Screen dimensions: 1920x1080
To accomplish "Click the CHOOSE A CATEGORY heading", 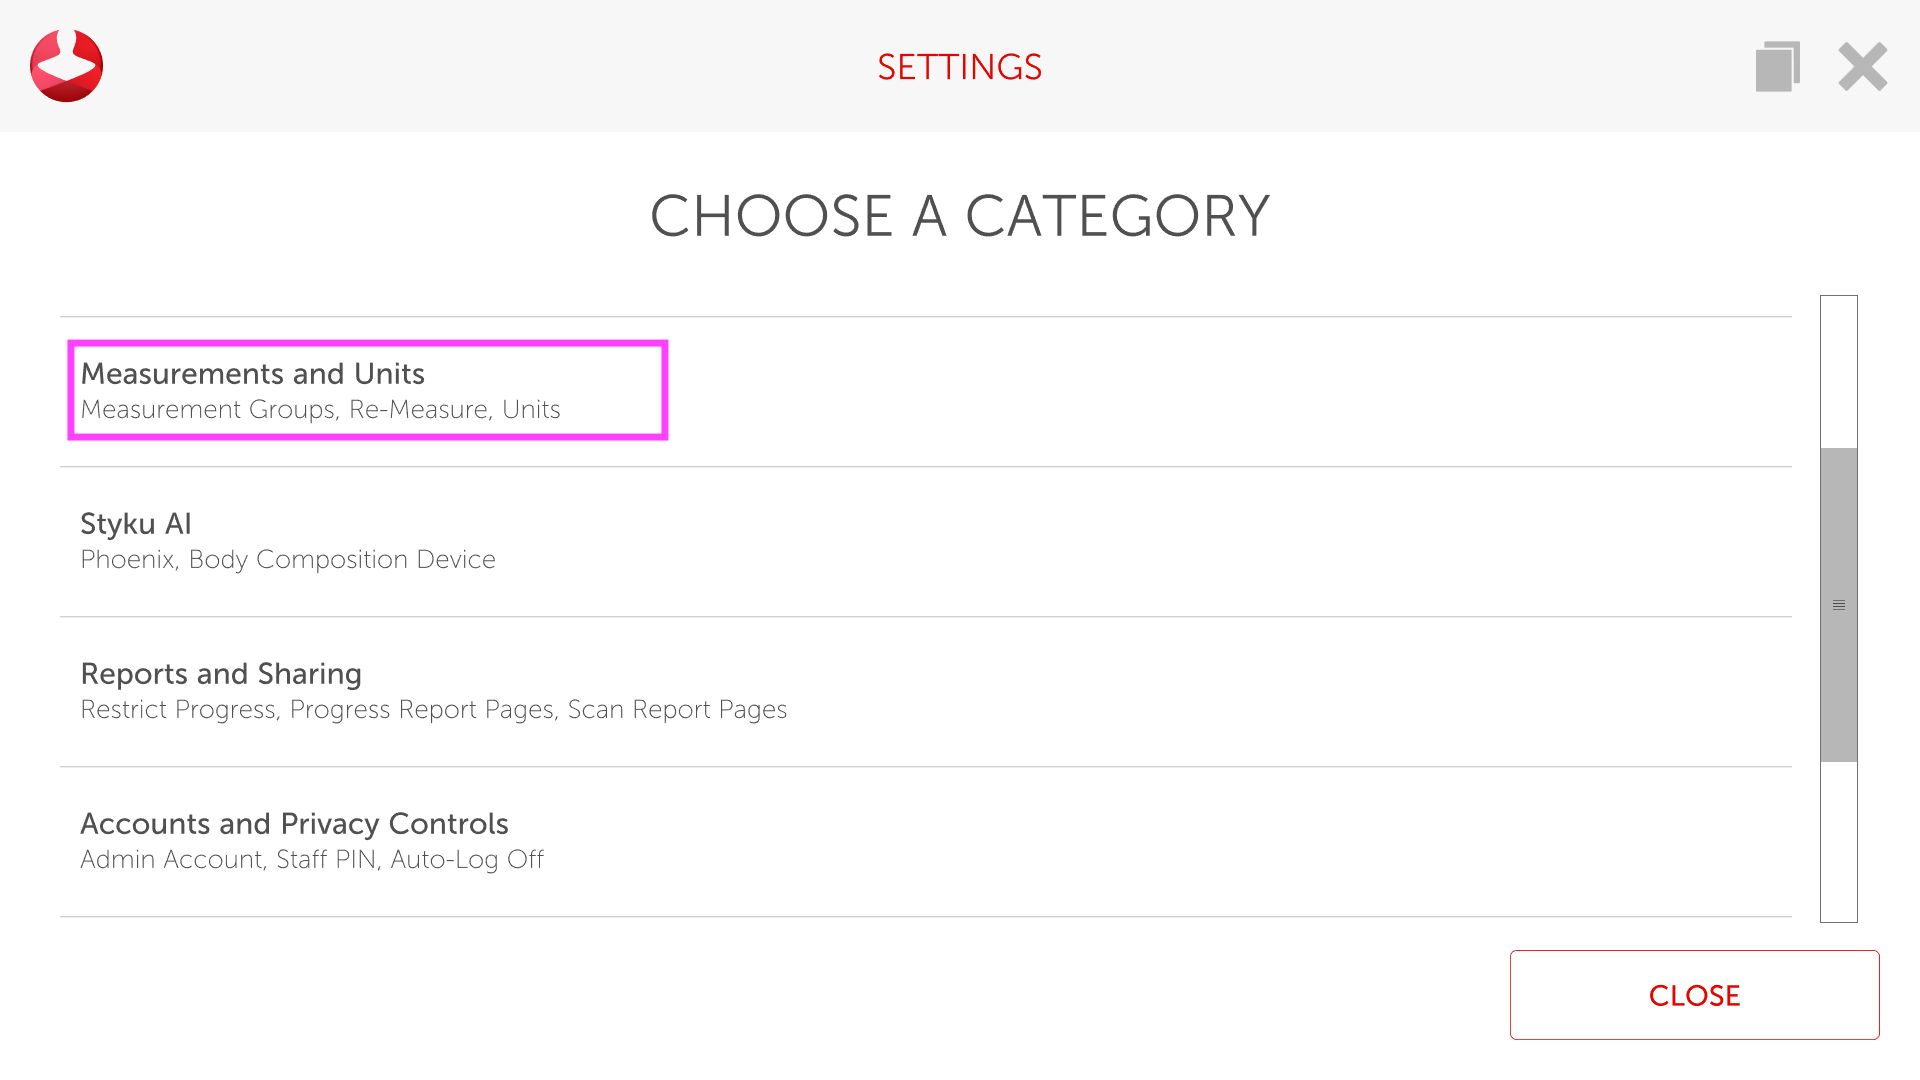I will (x=959, y=216).
